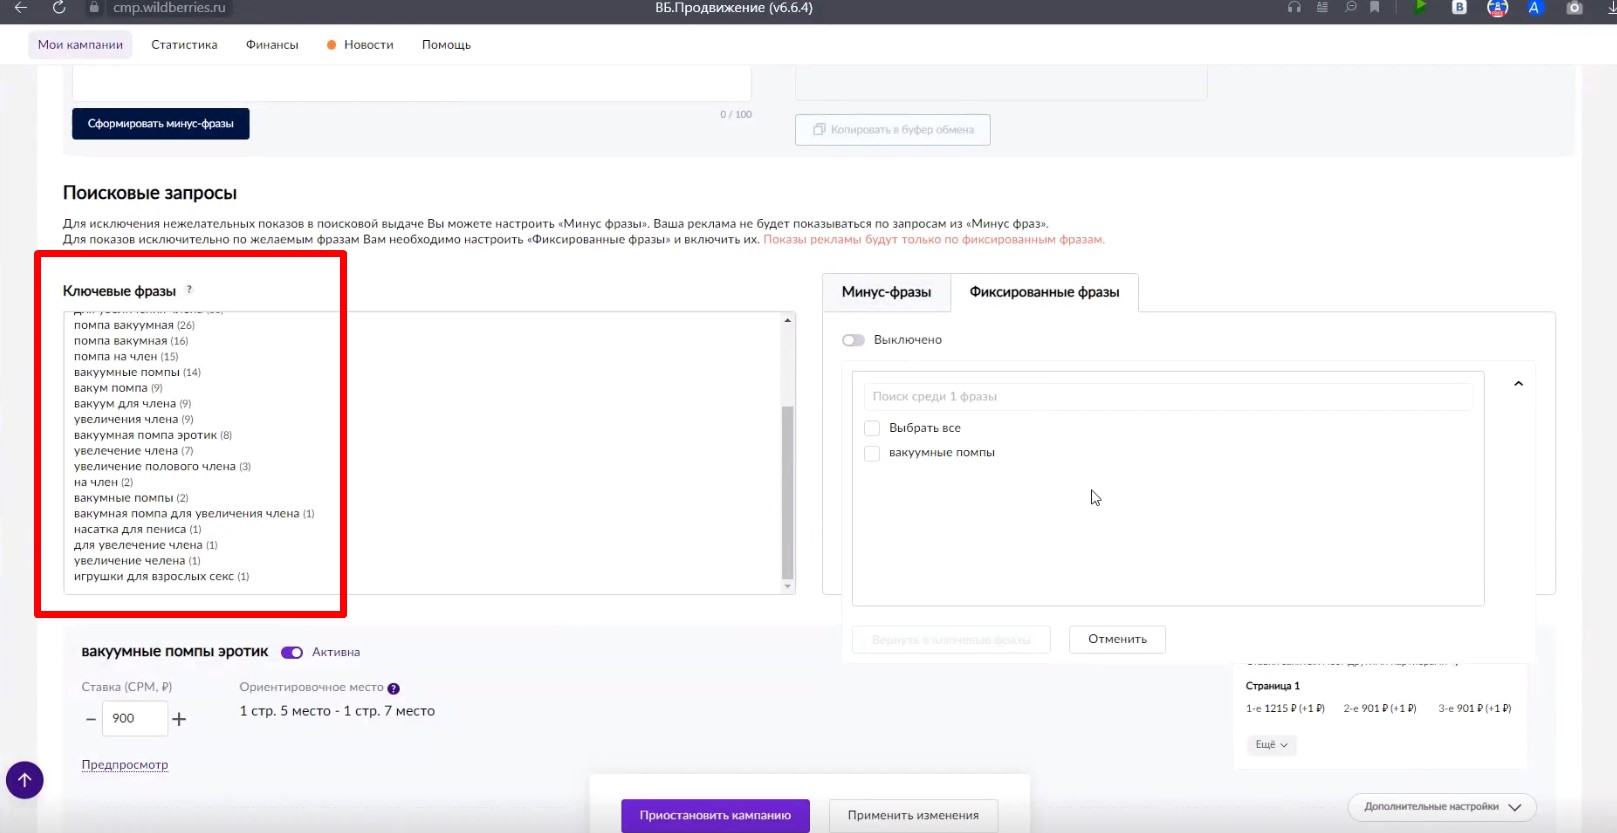Select key phrase 'помпа на член (15)'
Image resolution: width=1617 pixels, height=833 pixels.
coord(126,357)
